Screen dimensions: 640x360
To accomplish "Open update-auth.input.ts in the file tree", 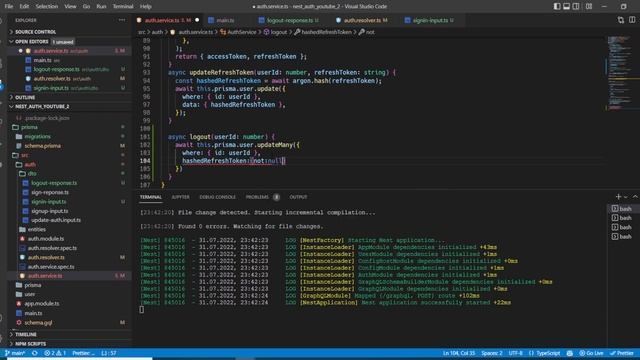I will point(69,220).
